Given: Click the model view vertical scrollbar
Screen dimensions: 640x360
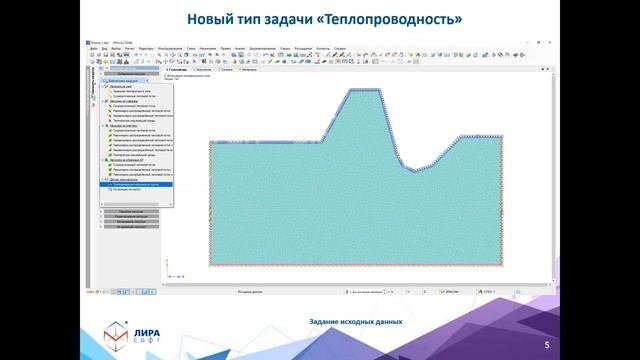Looking at the screenshot, I should [x=553, y=178].
